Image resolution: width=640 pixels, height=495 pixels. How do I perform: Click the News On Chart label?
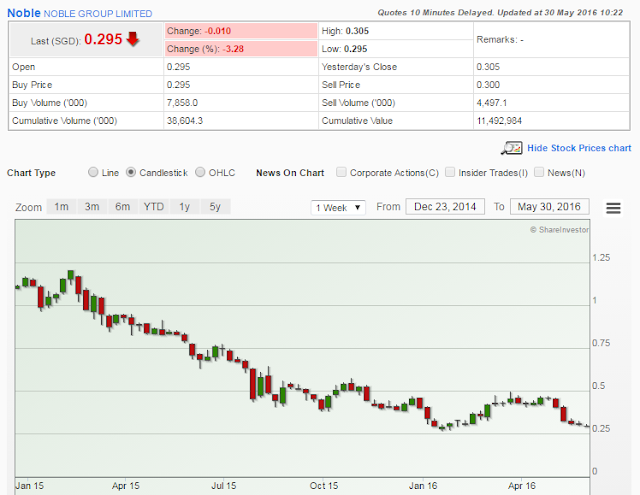[290, 173]
